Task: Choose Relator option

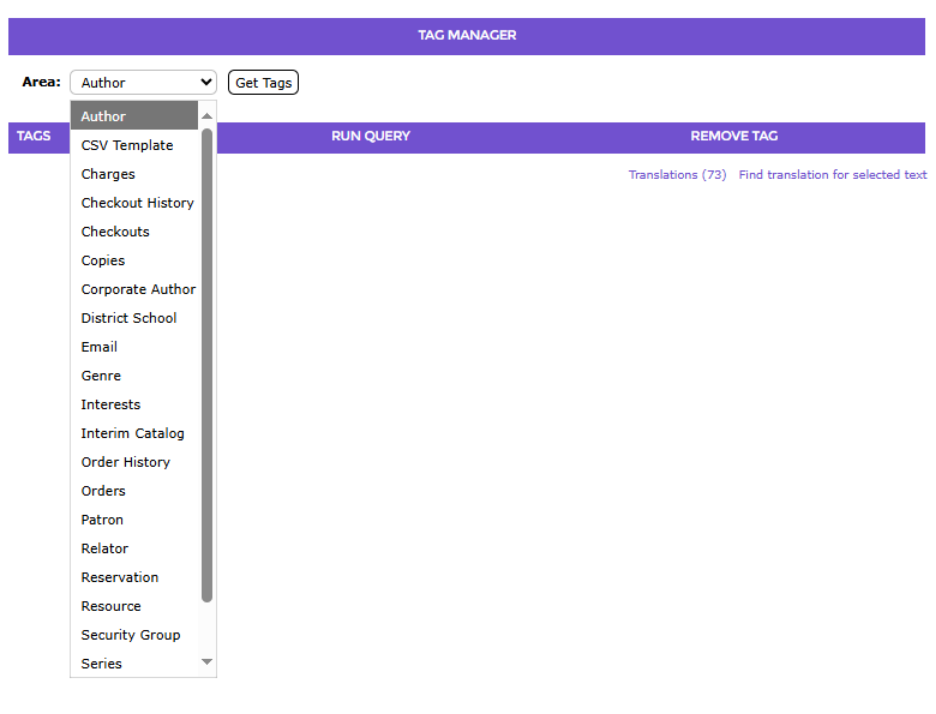Action: (134, 548)
